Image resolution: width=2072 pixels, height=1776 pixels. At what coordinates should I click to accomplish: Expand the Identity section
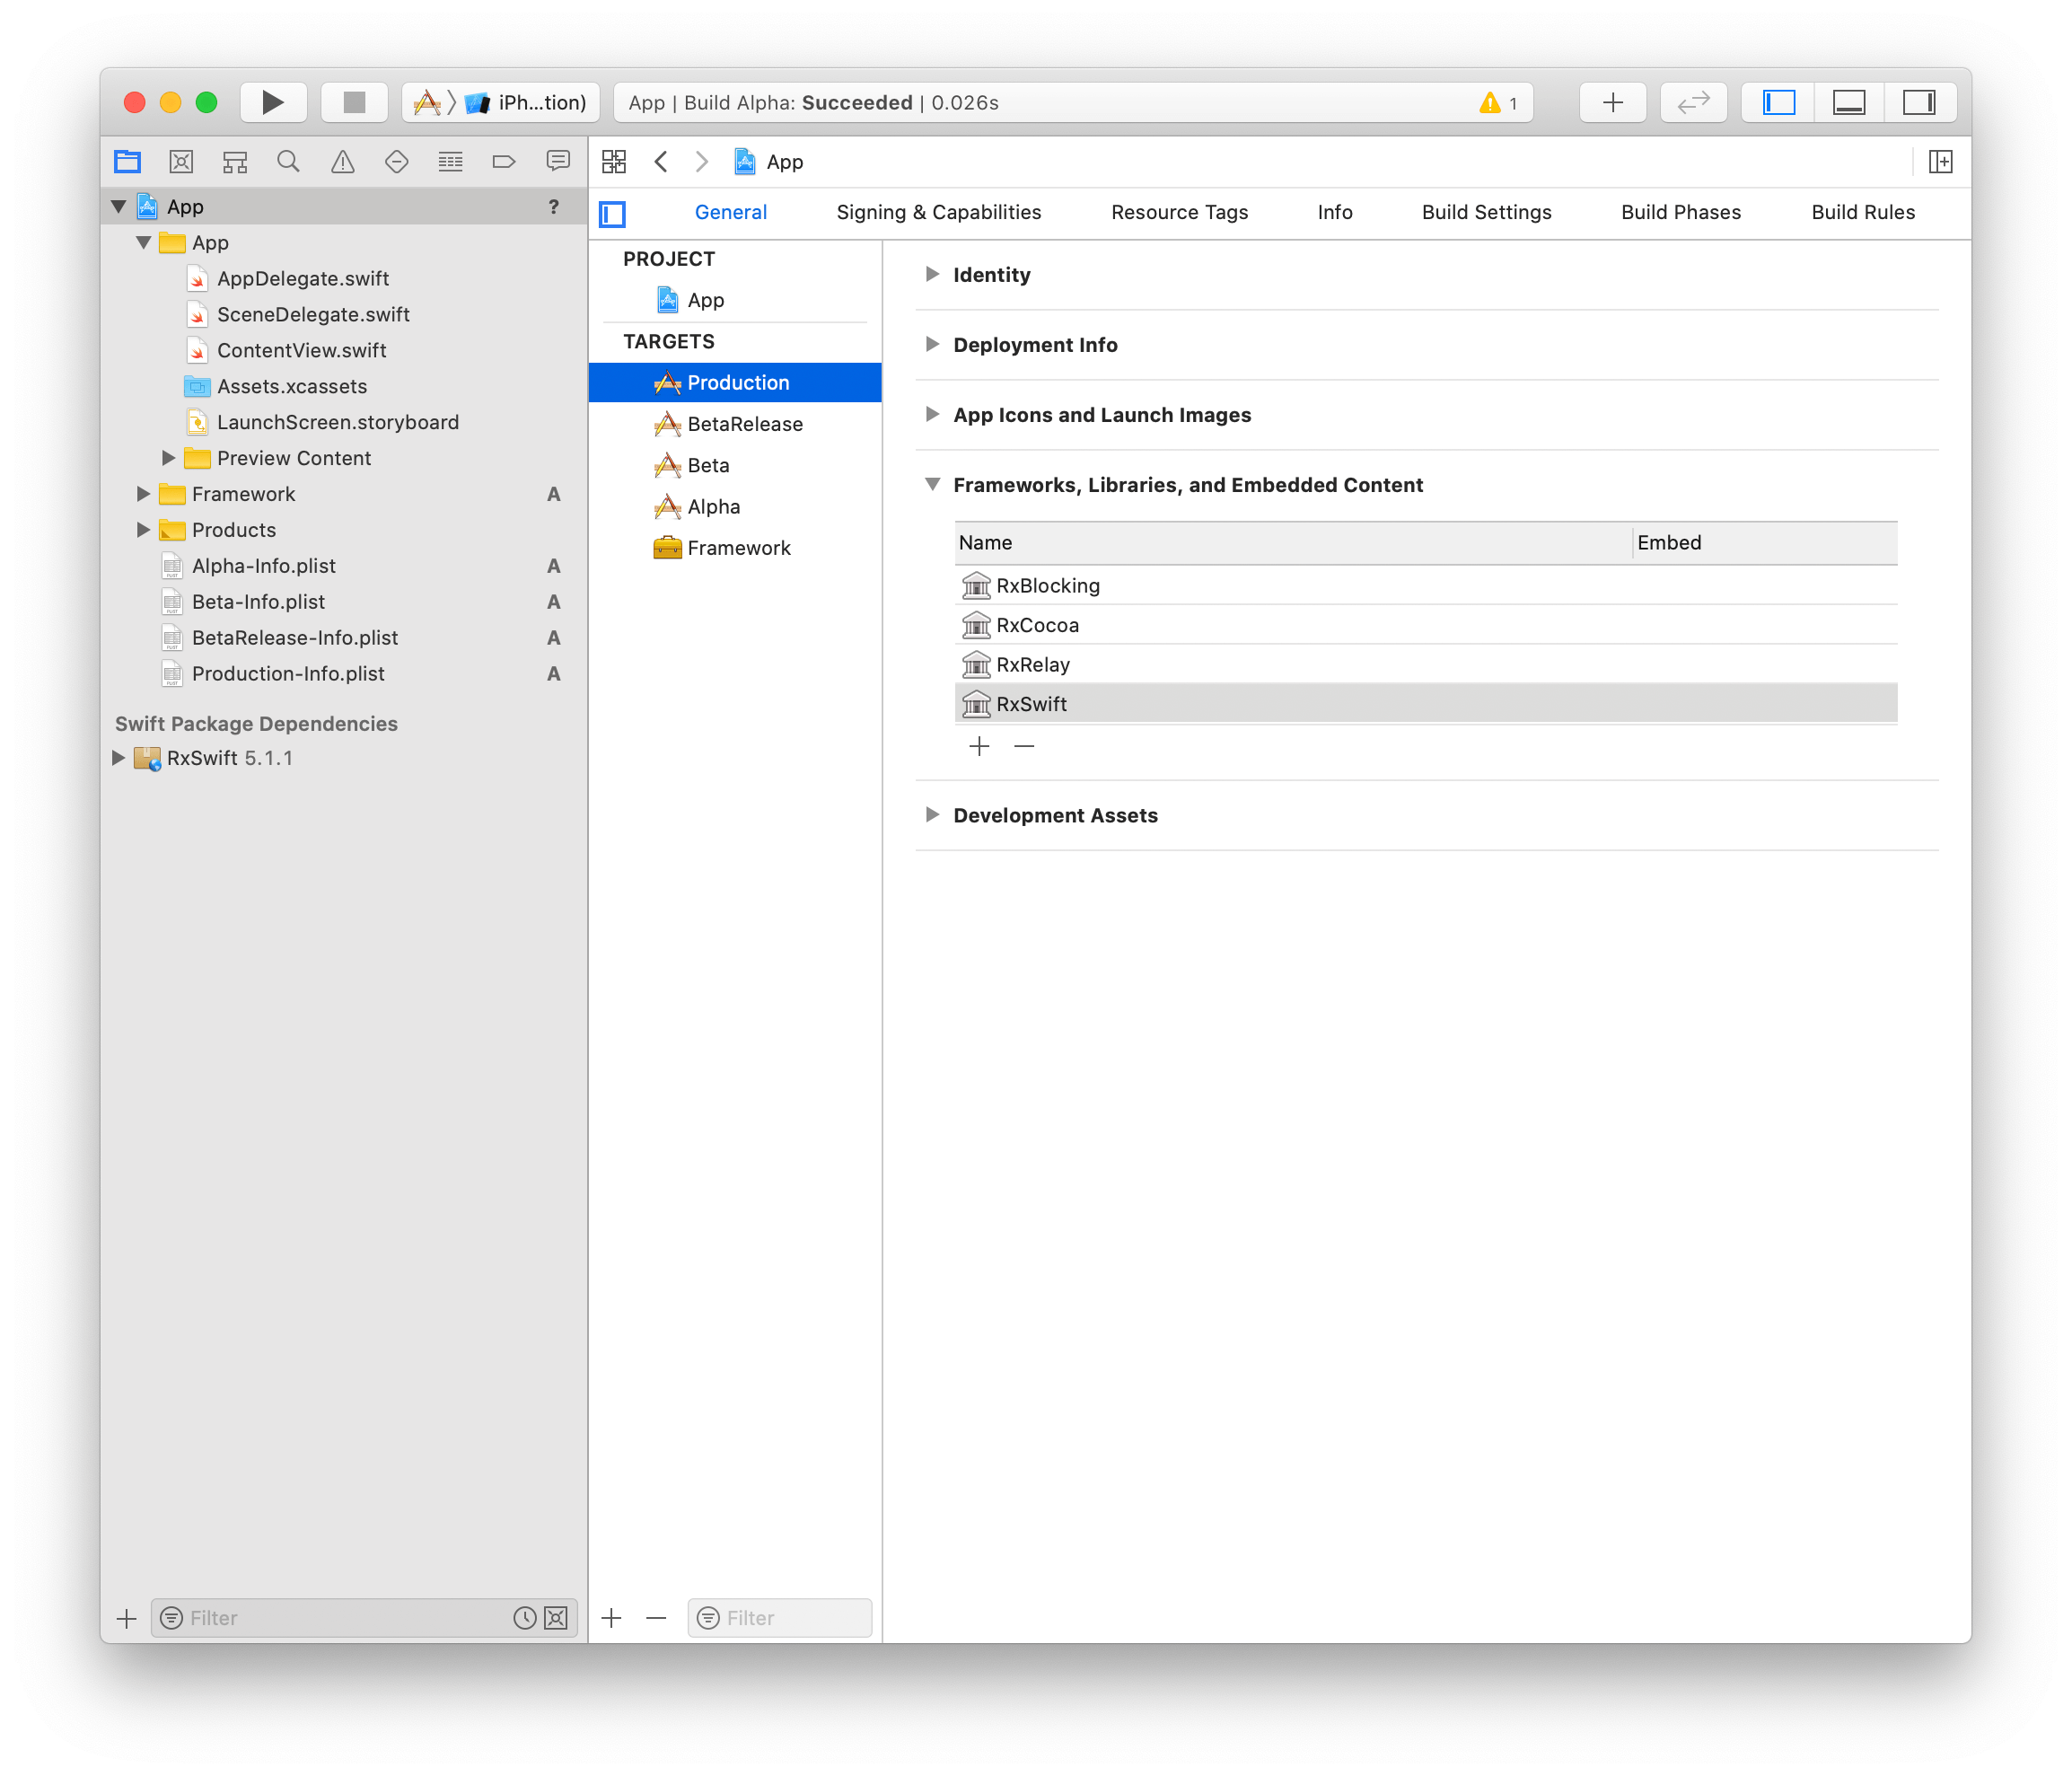coord(932,274)
